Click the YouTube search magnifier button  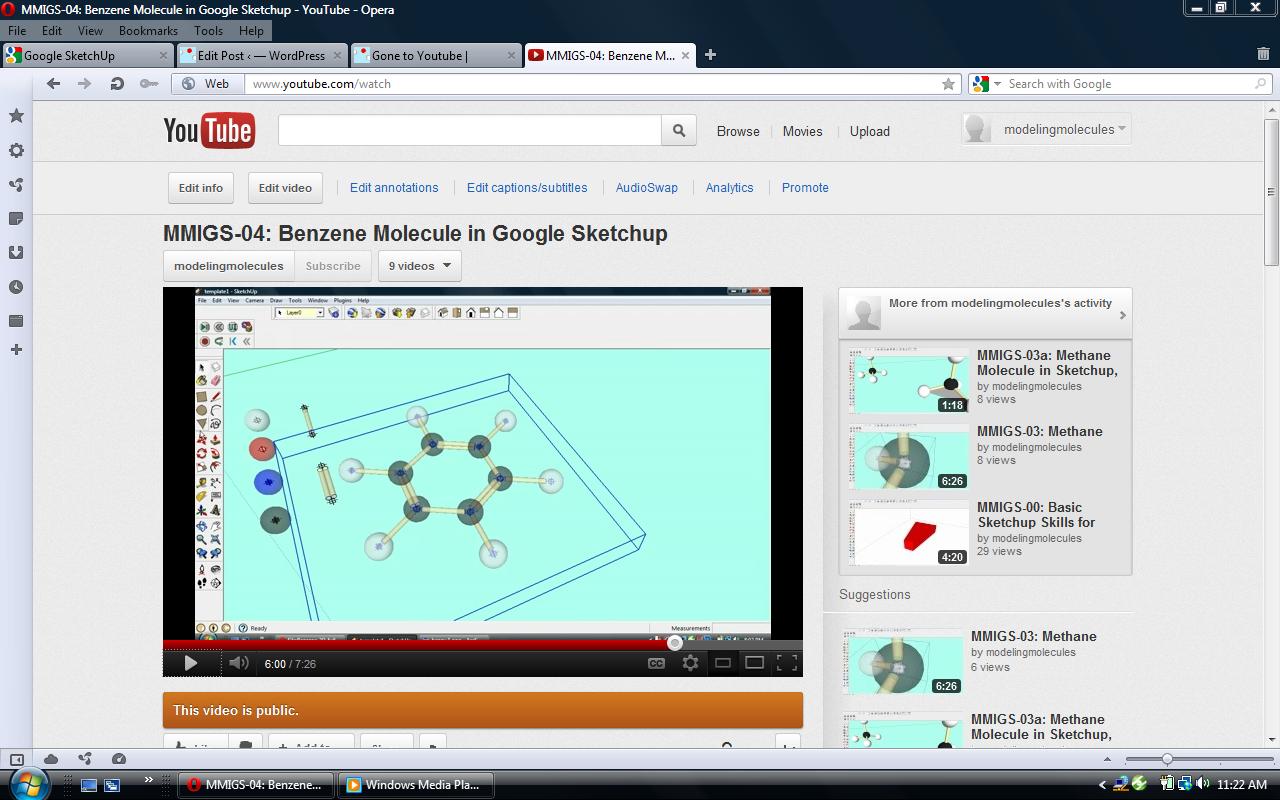click(678, 130)
